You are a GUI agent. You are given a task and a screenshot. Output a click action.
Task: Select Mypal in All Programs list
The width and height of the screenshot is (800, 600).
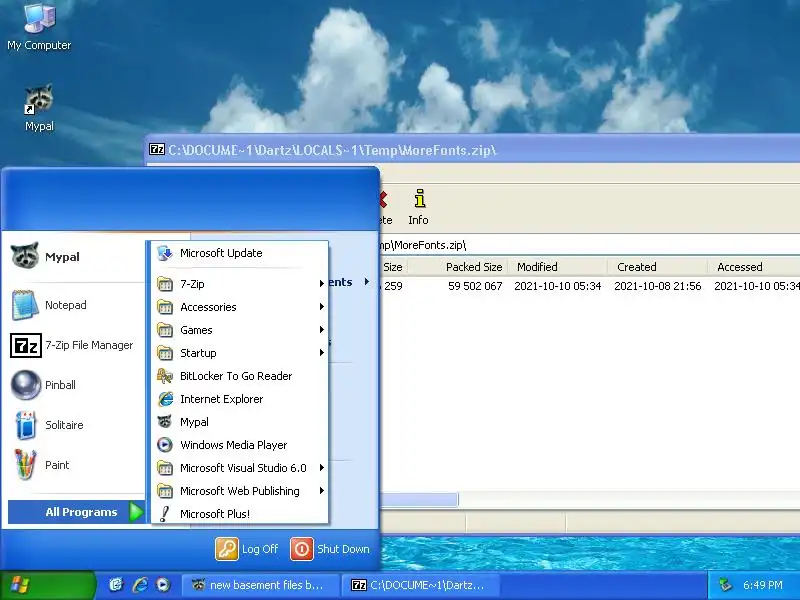click(x=240, y=422)
